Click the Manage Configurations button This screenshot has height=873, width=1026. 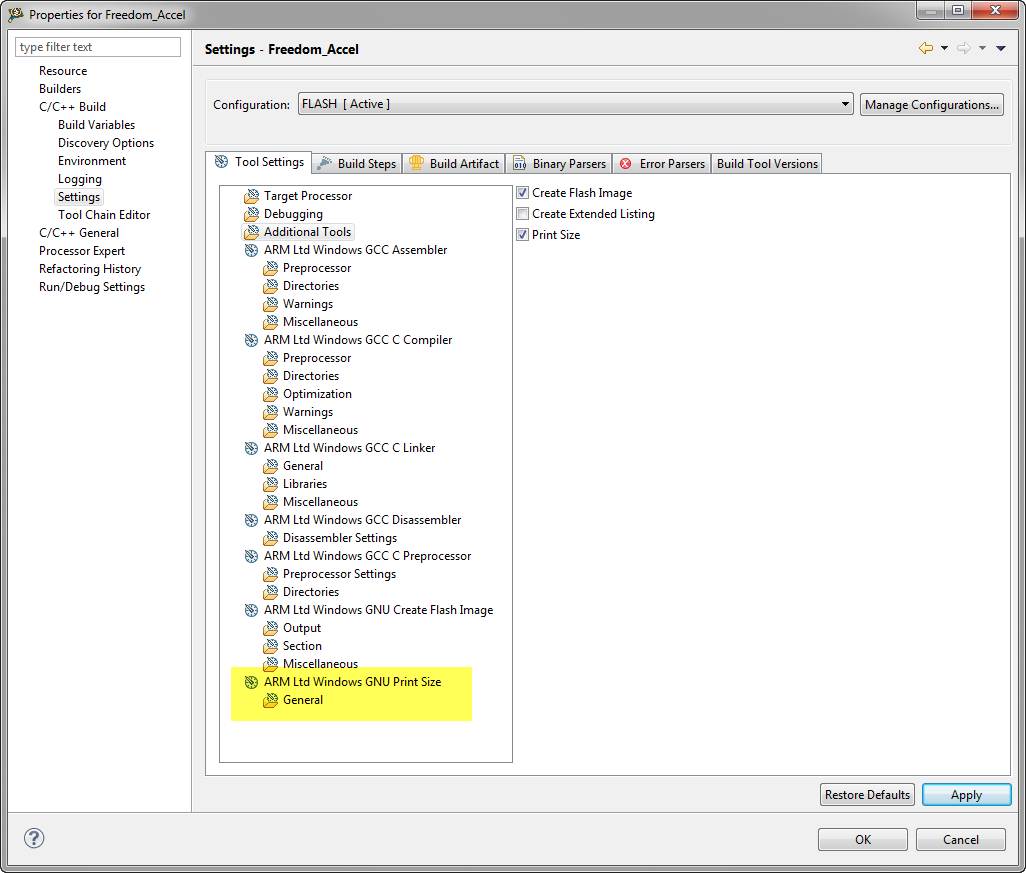coord(931,104)
